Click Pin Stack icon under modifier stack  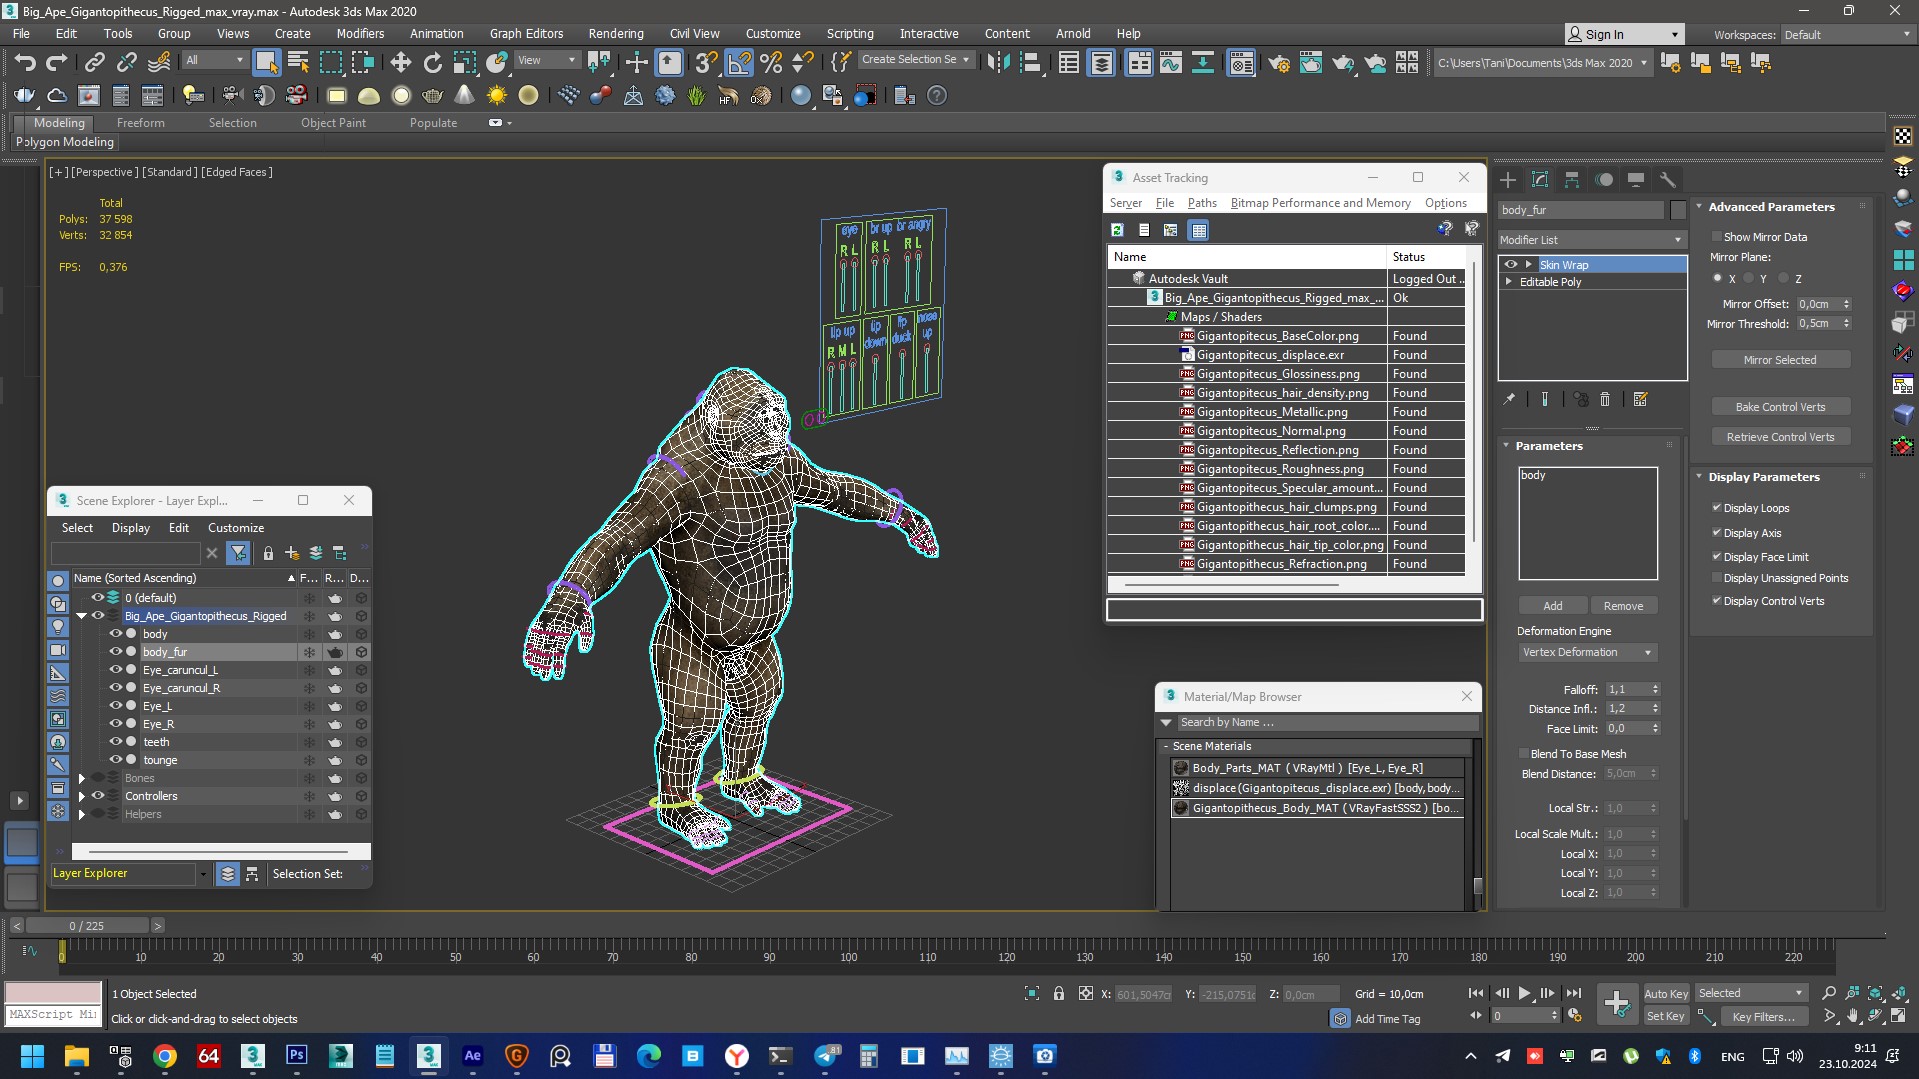1509,399
